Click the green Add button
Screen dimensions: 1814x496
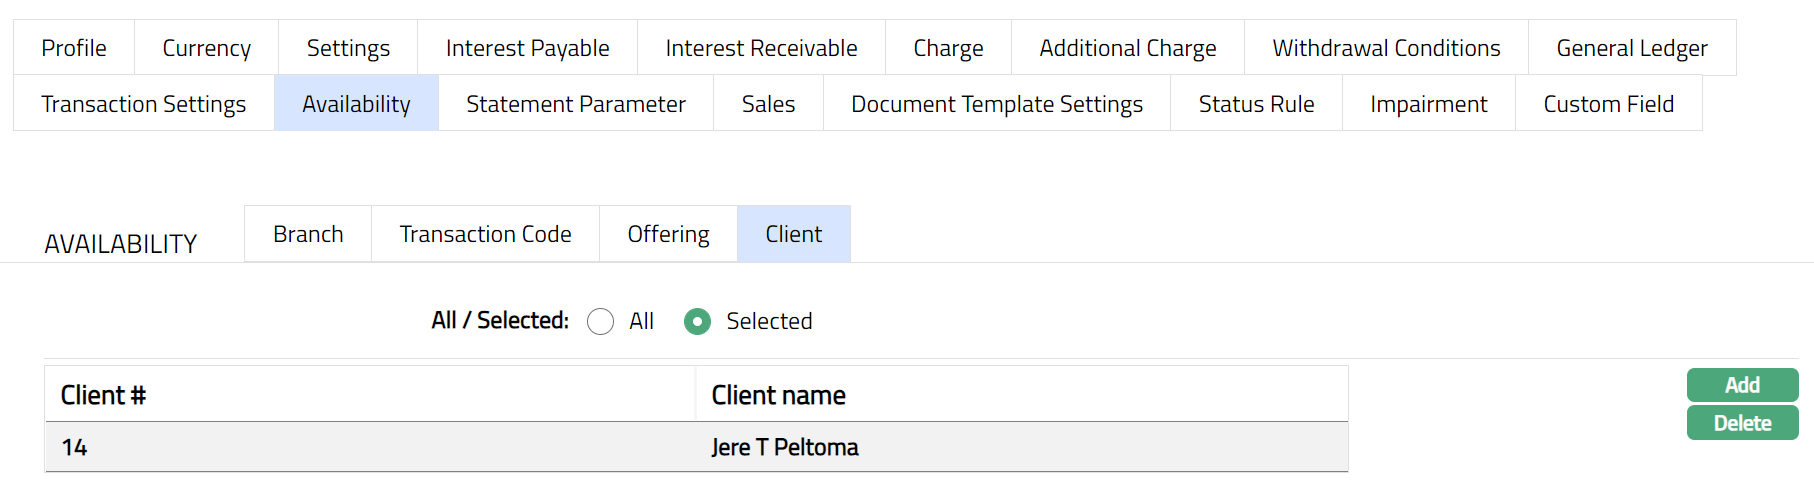click(x=1741, y=385)
